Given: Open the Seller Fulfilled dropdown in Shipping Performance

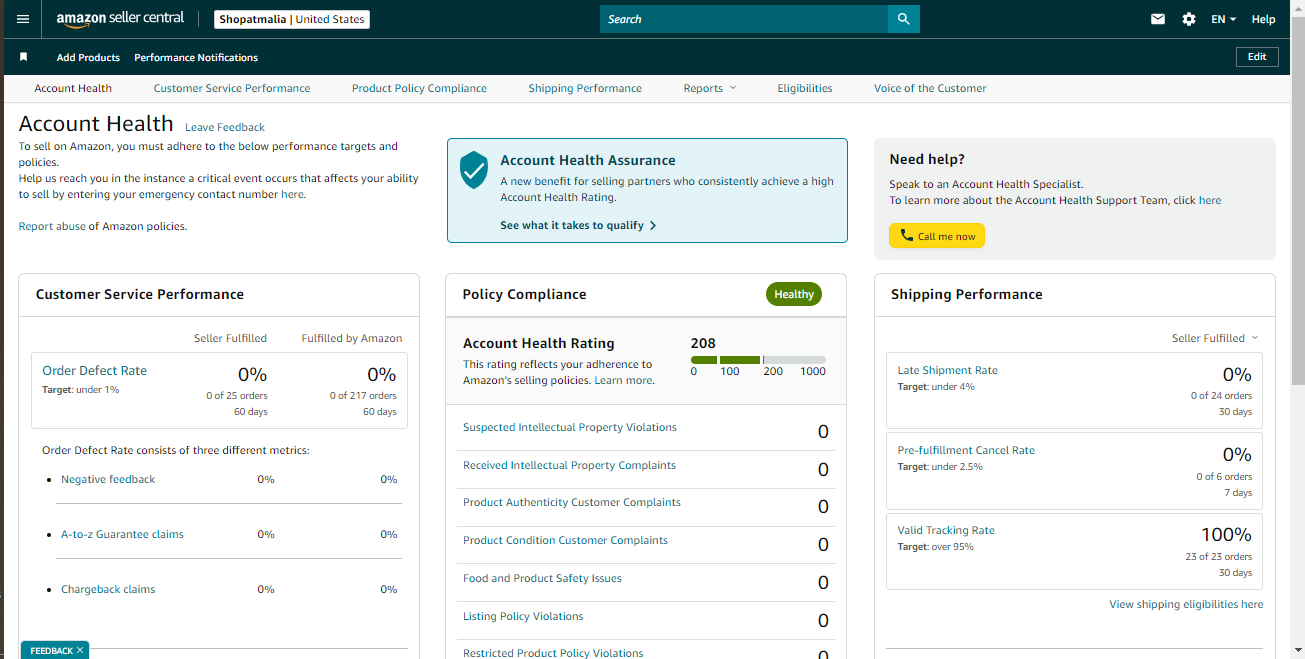Looking at the screenshot, I should click(1215, 338).
